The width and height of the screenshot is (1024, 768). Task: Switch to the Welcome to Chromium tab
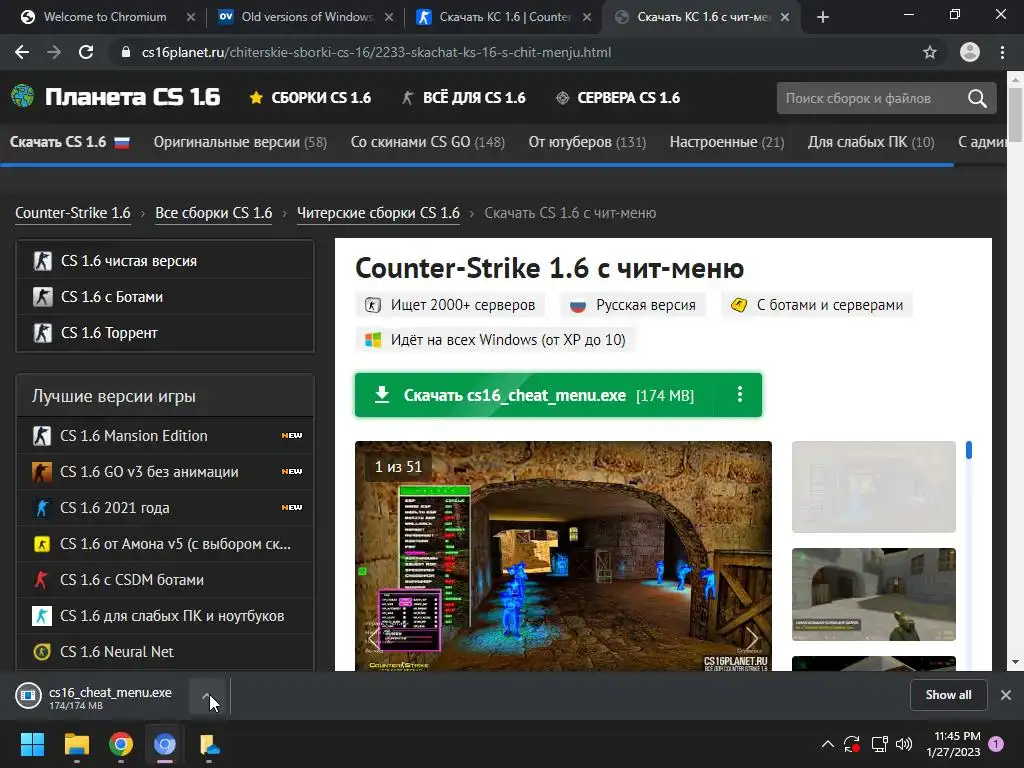click(104, 17)
